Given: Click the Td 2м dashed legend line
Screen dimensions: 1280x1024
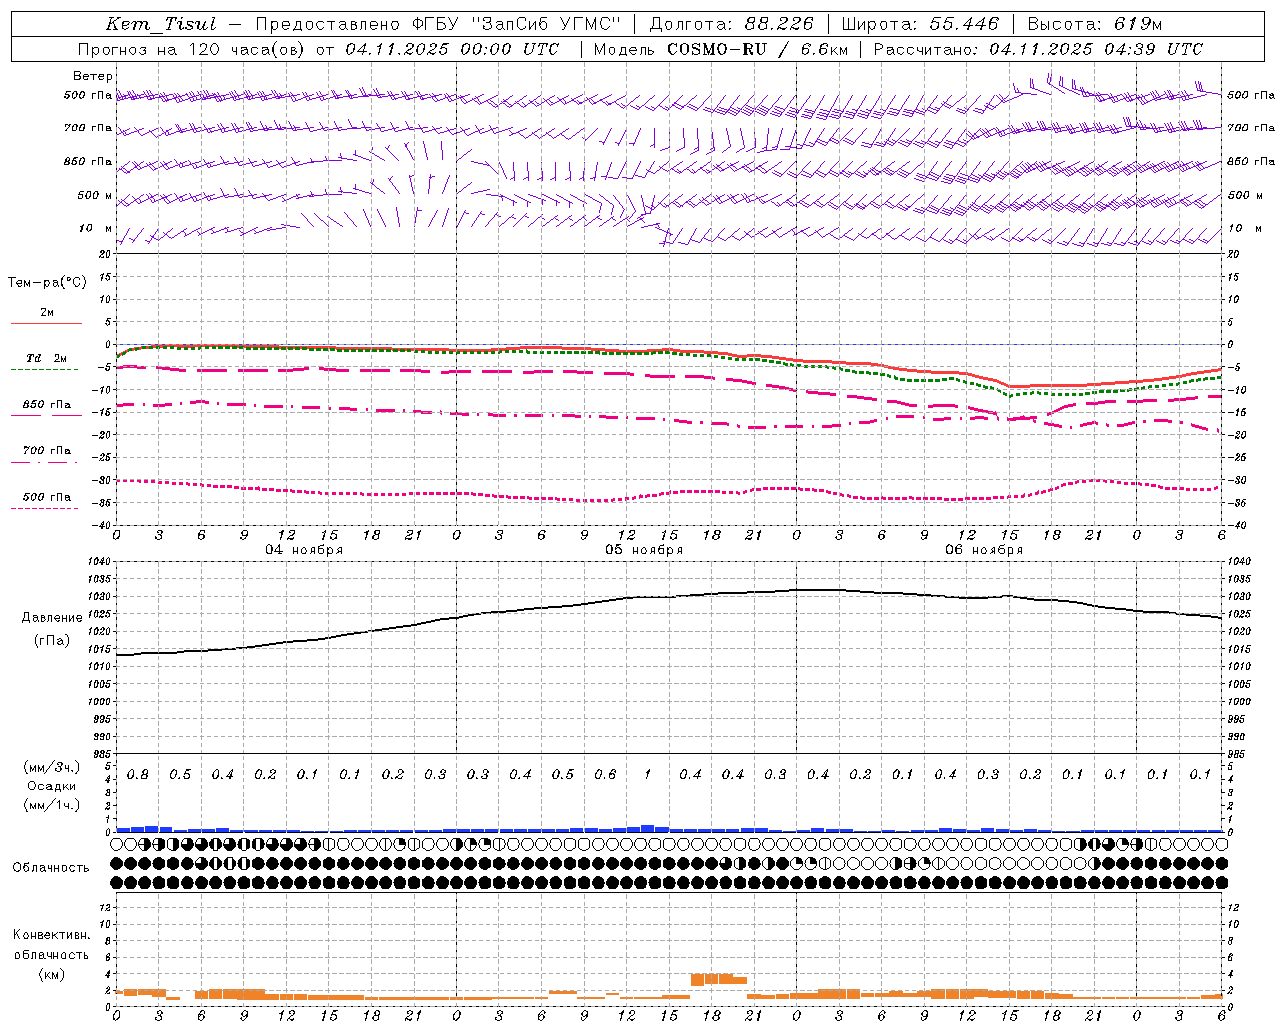Looking at the screenshot, I should [x=44, y=369].
